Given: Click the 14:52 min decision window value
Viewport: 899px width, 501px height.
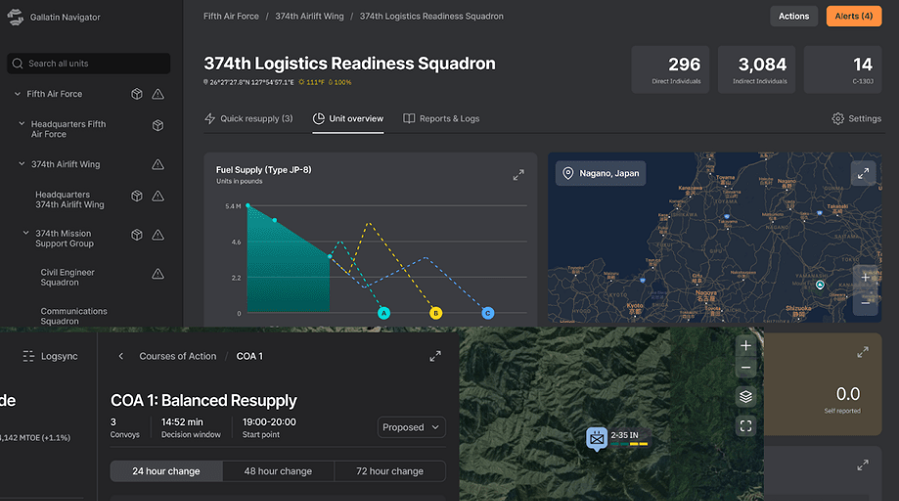Looking at the screenshot, I should tap(182, 422).
